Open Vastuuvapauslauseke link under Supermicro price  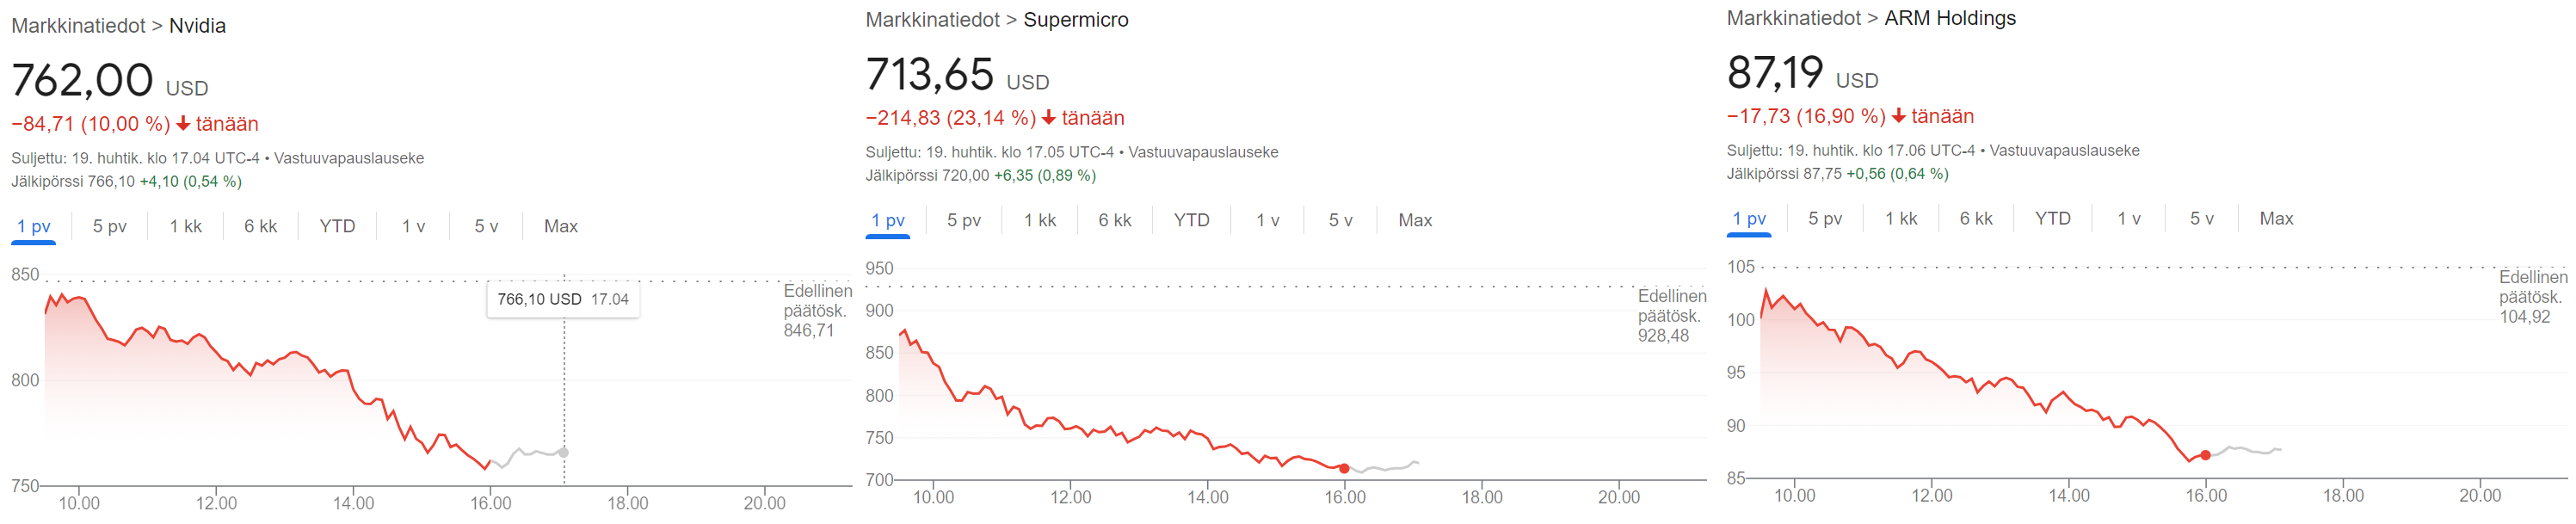(x=1203, y=152)
